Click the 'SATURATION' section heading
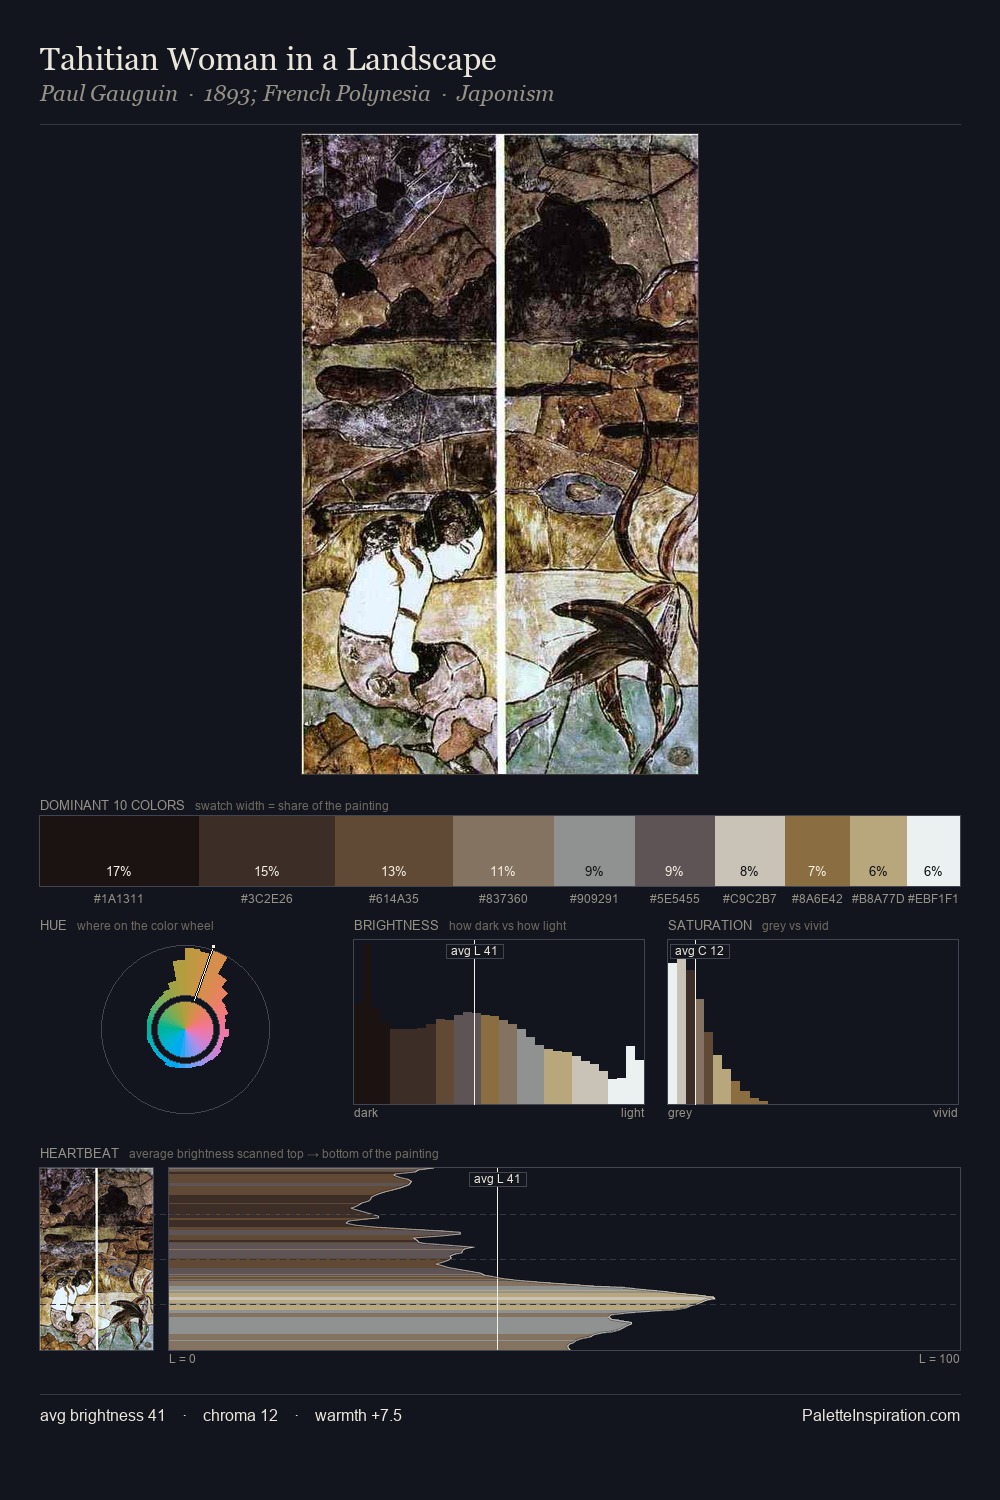 click(x=710, y=925)
